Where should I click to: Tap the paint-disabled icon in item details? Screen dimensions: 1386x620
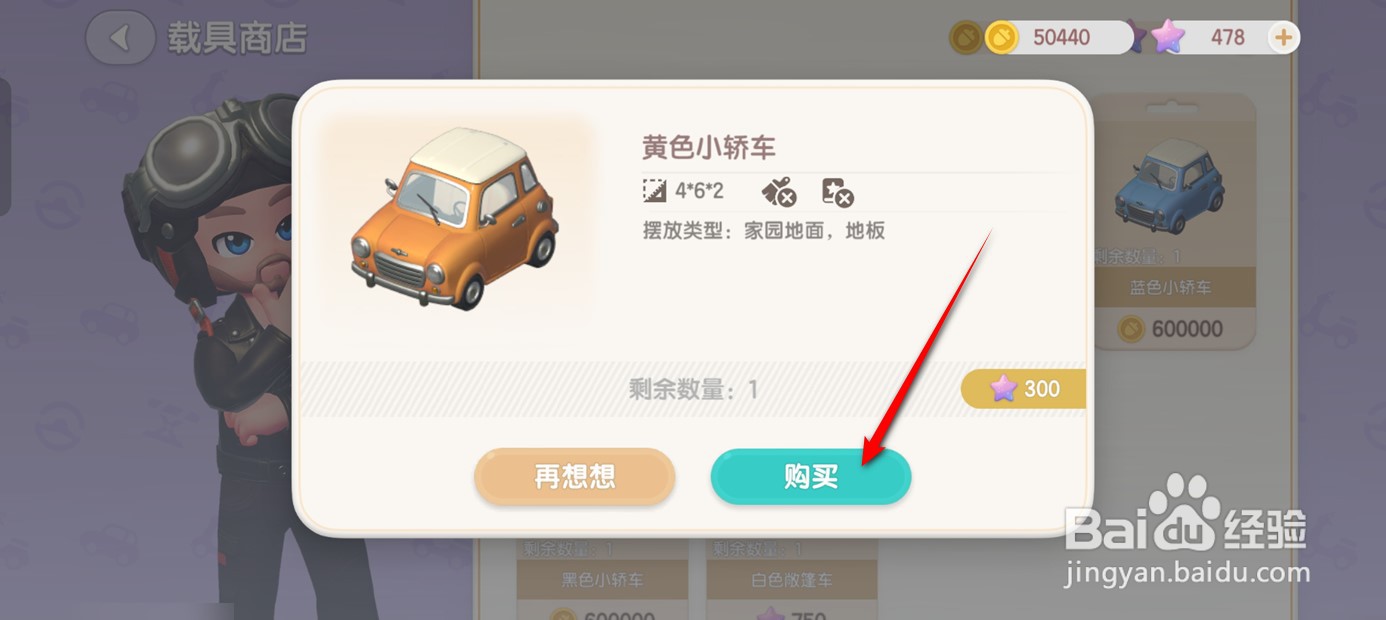click(778, 191)
